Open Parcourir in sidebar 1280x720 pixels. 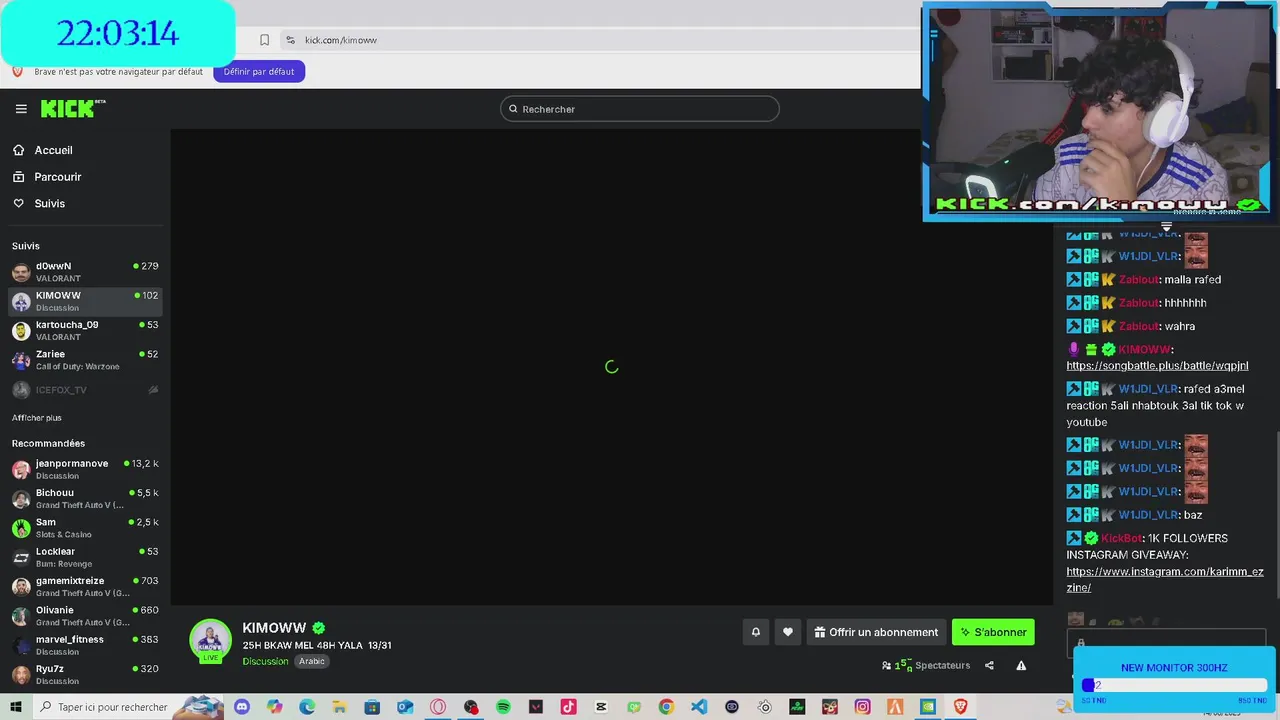coord(57,177)
